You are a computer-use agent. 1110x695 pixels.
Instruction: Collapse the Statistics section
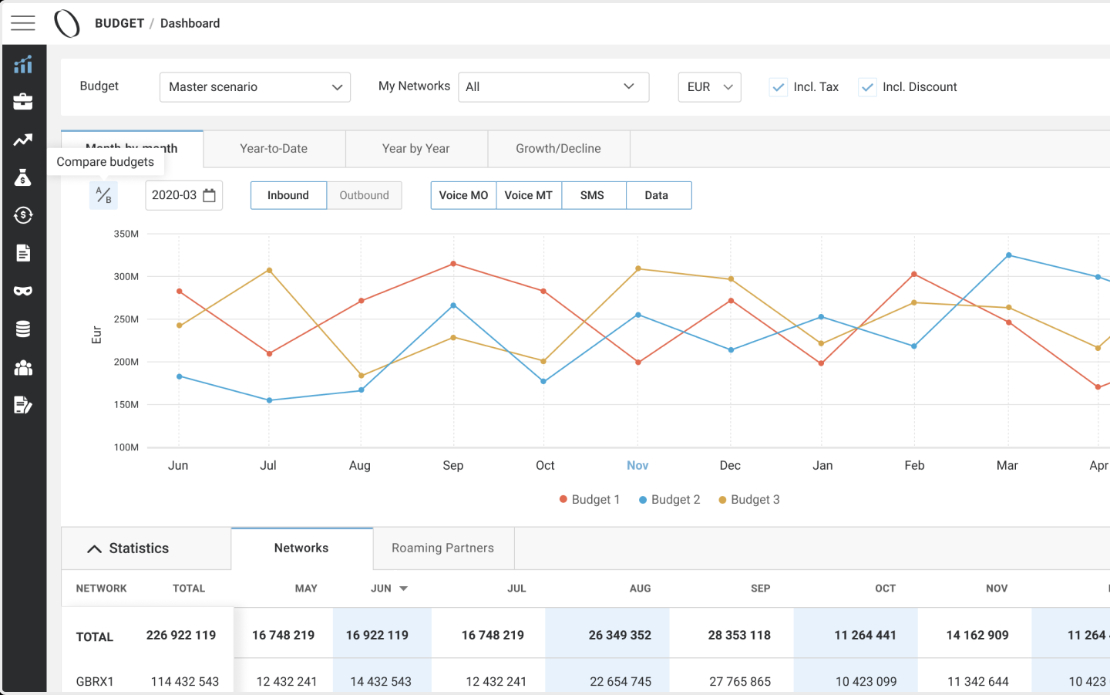[x=94, y=548]
